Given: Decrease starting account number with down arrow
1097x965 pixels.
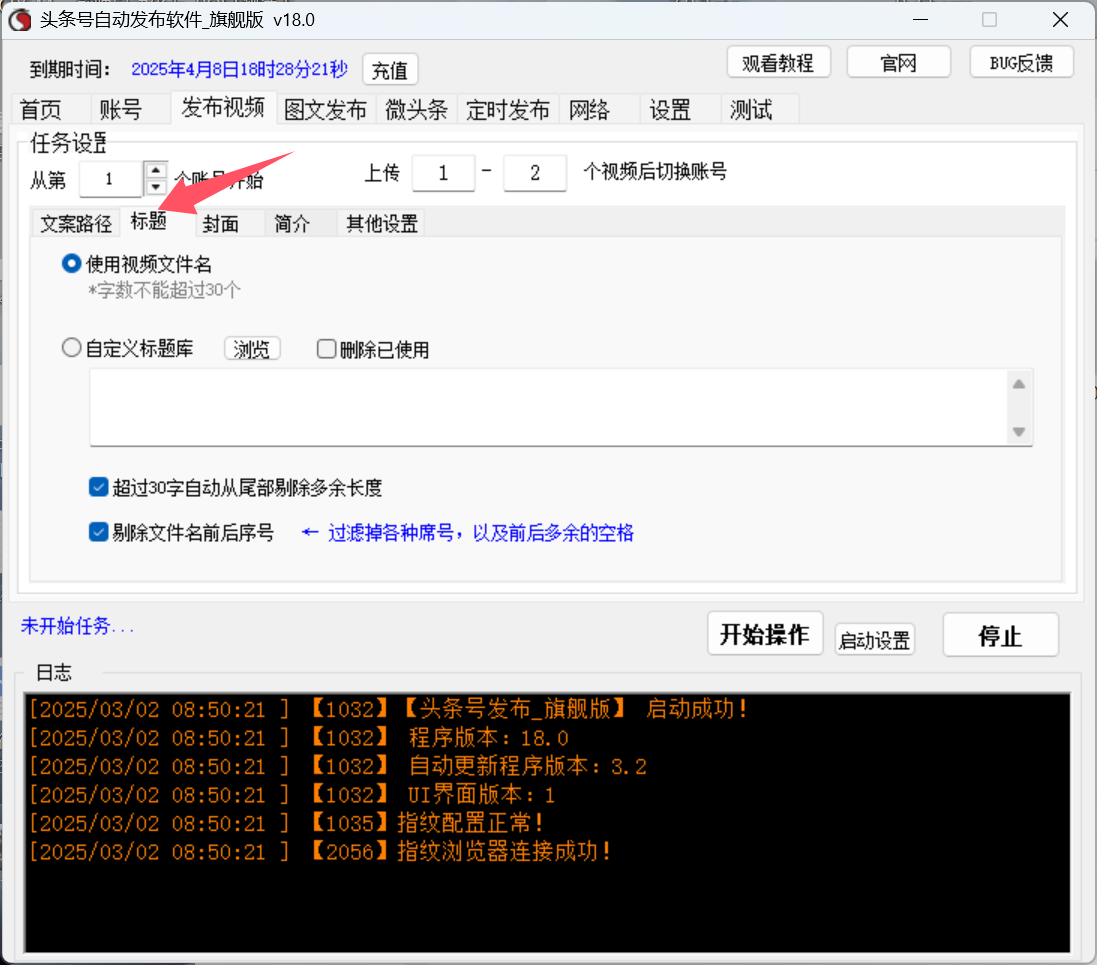Looking at the screenshot, I should 155,188.
